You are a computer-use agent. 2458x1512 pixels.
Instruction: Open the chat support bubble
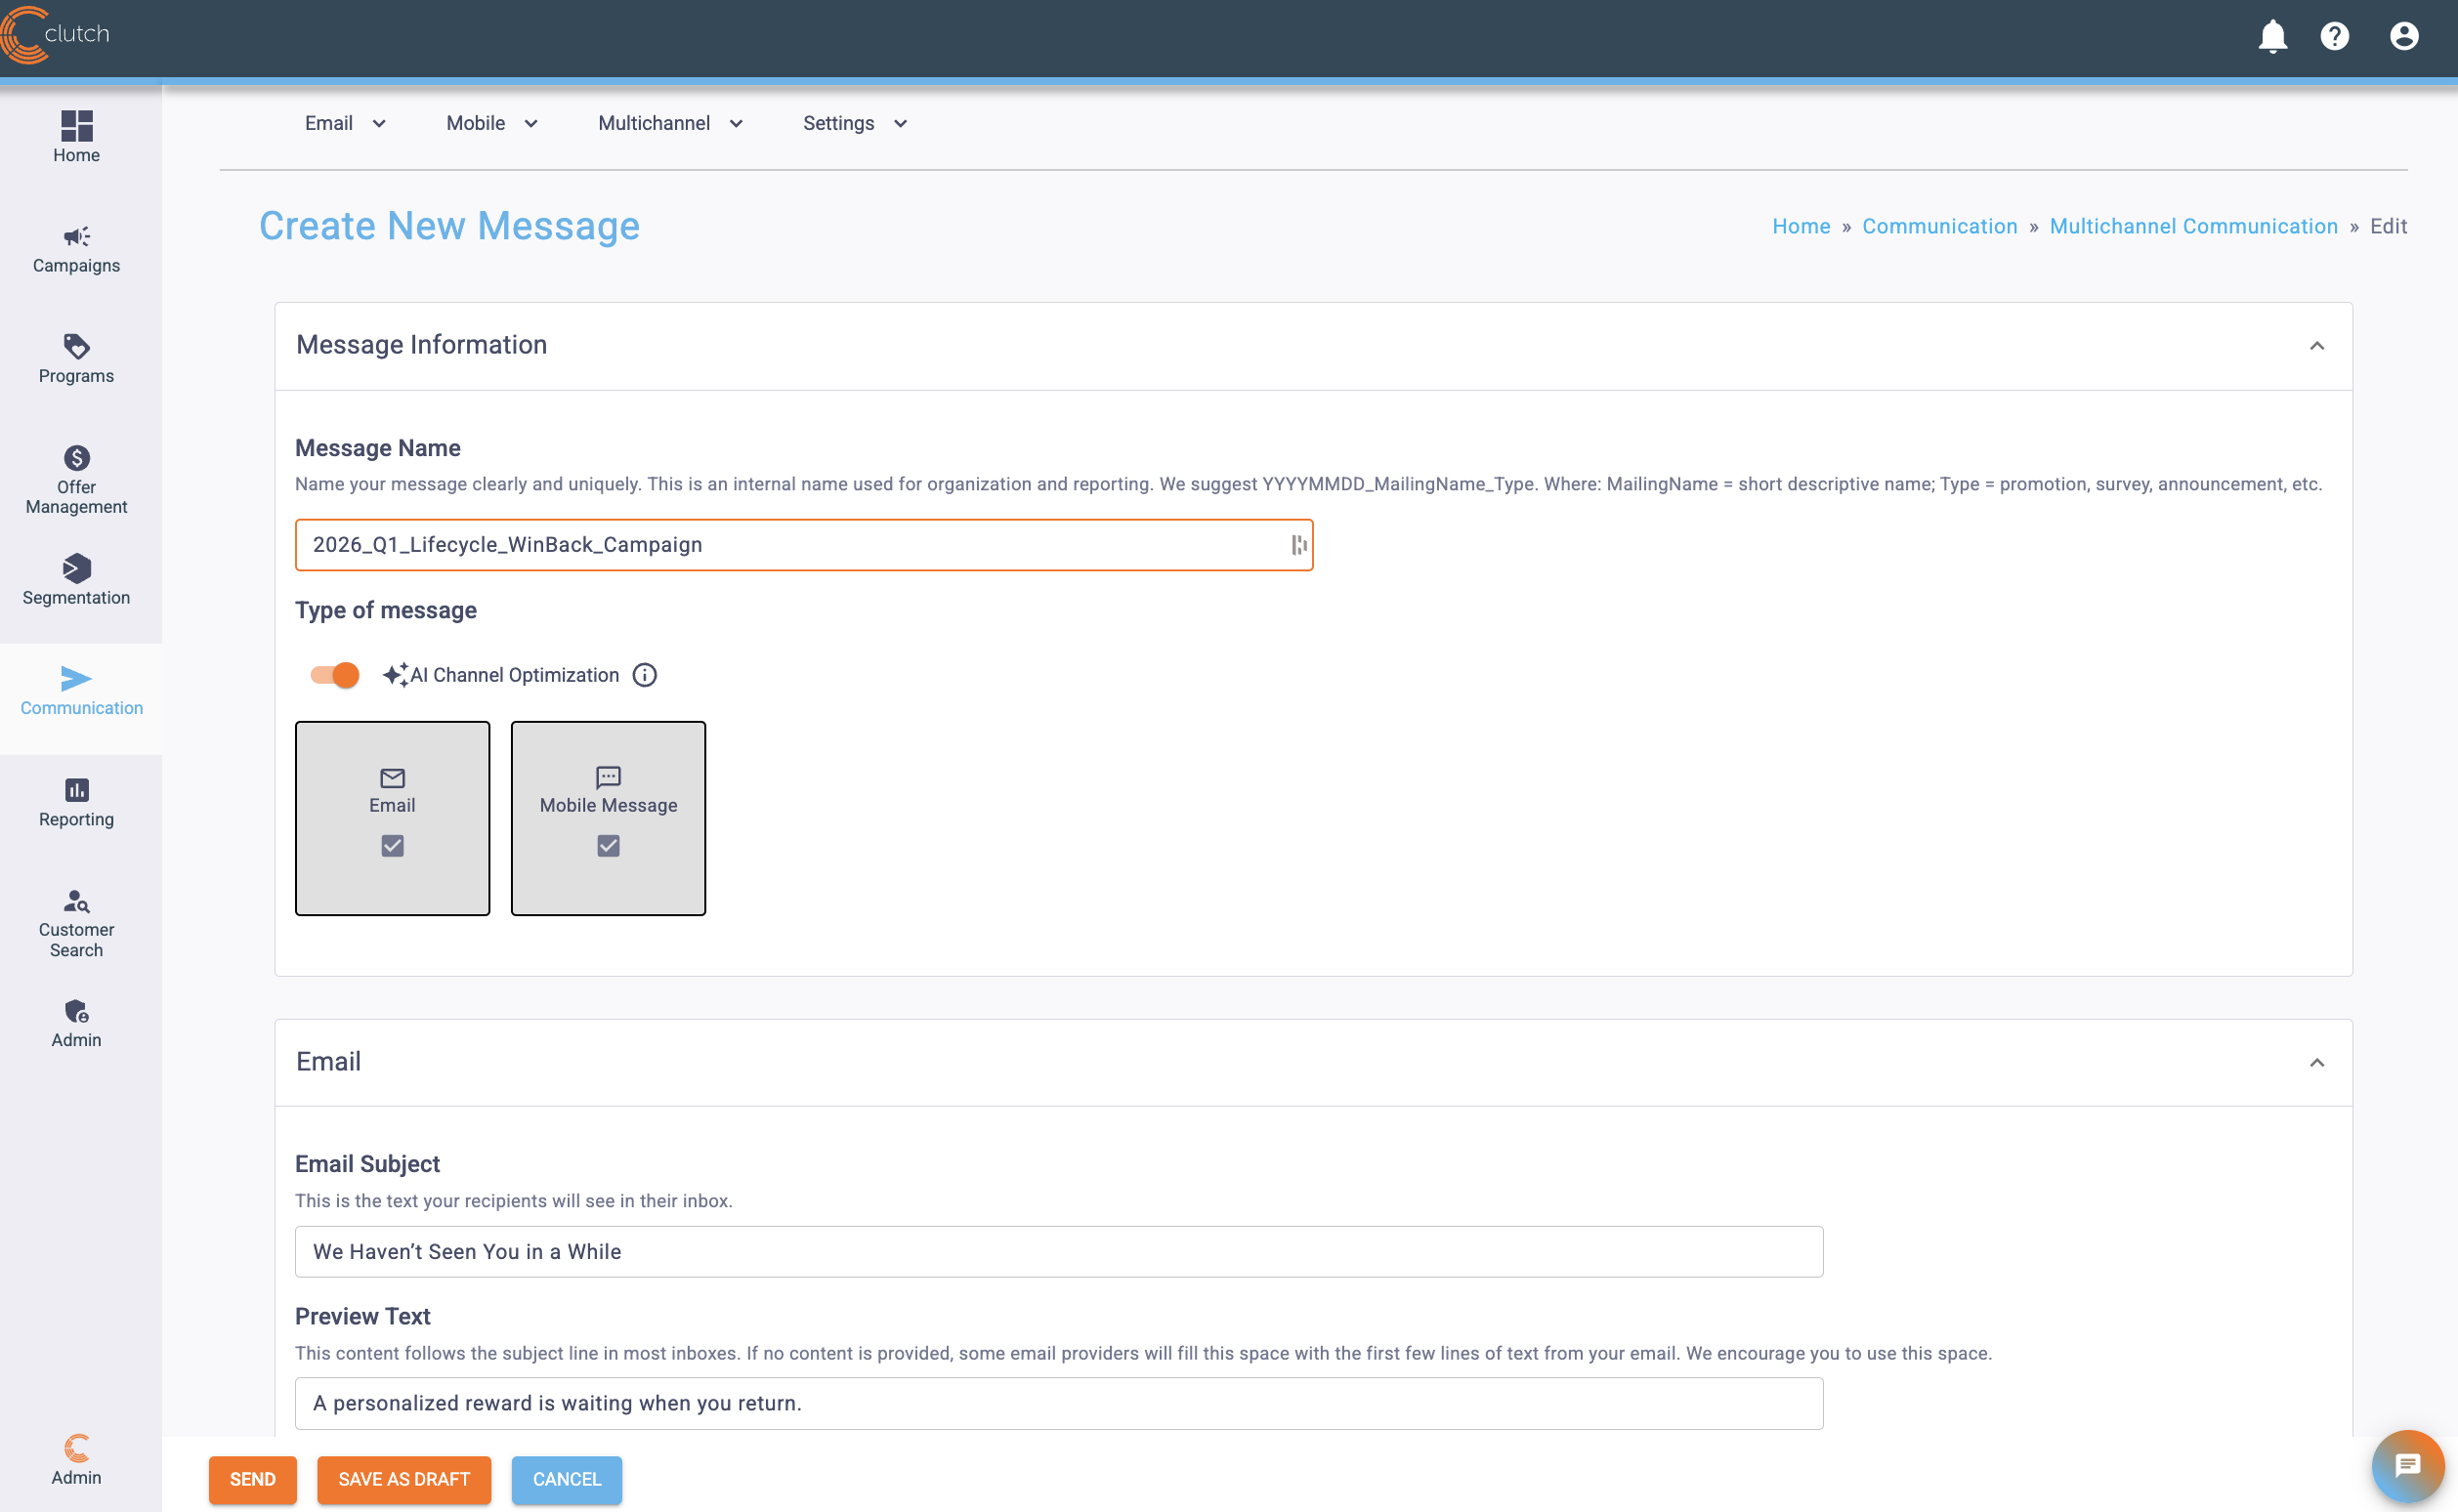[2407, 1466]
